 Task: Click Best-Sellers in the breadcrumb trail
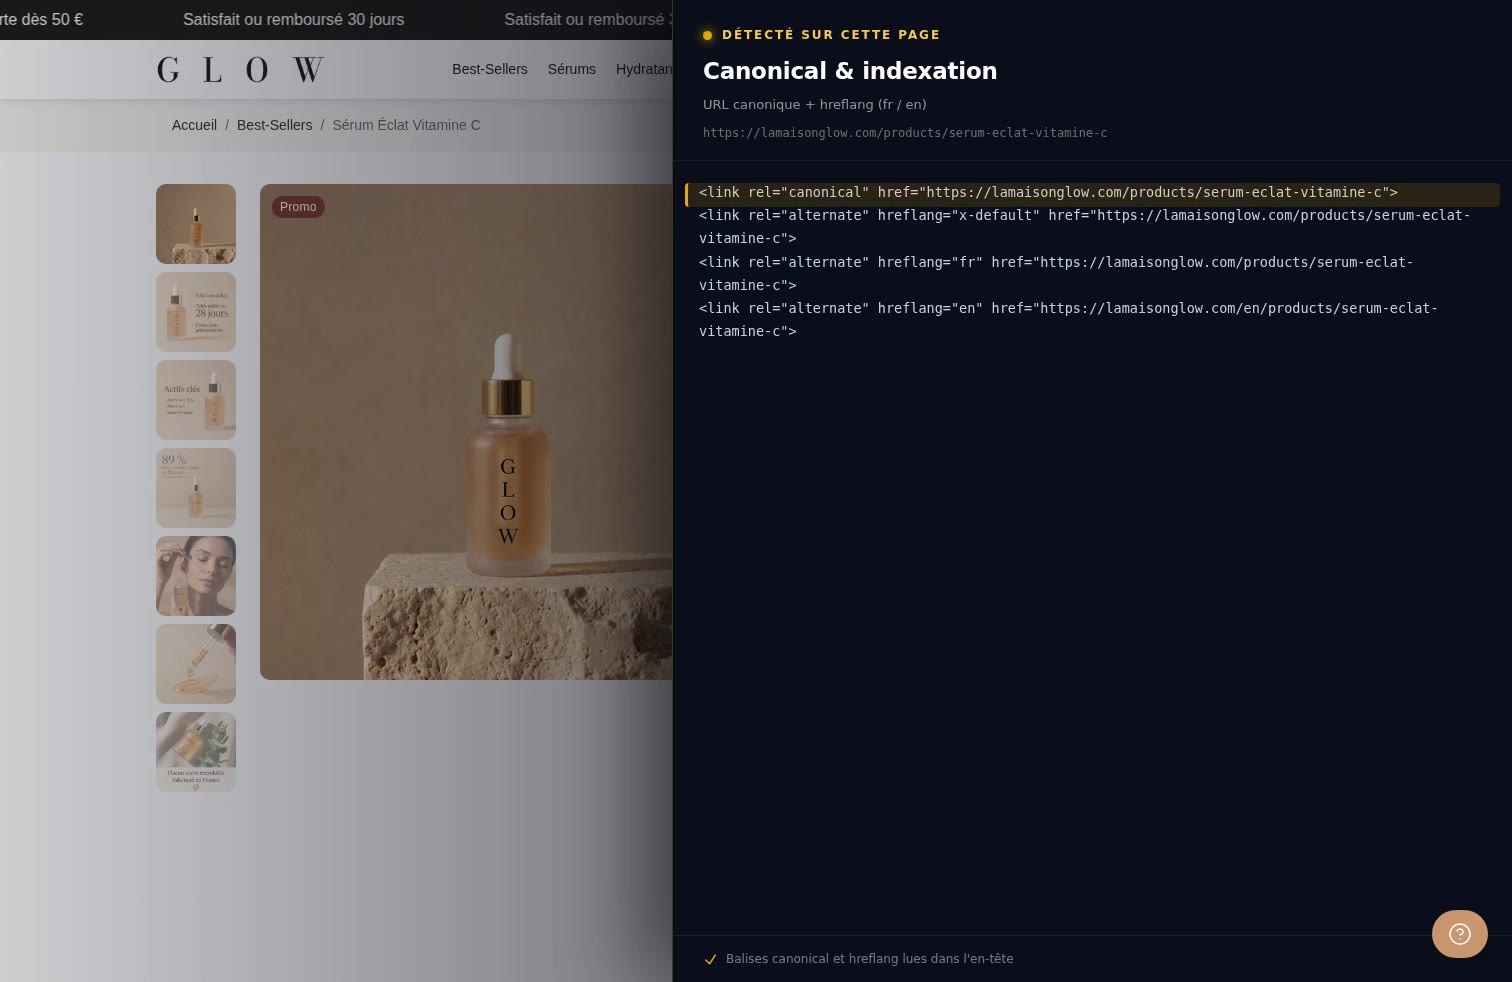274,125
